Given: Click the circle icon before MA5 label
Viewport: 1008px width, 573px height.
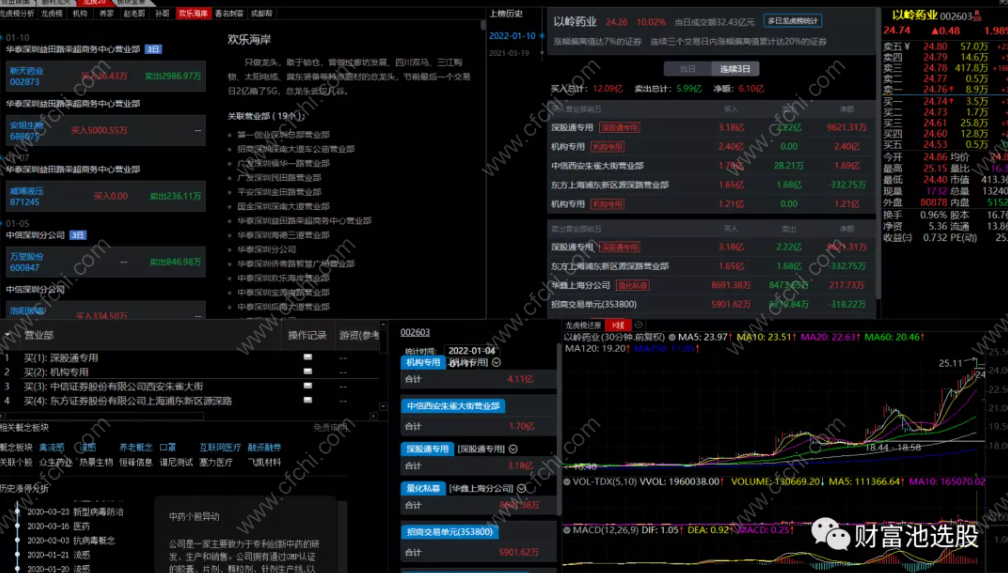Looking at the screenshot, I should pyautogui.click(x=672, y=337).
